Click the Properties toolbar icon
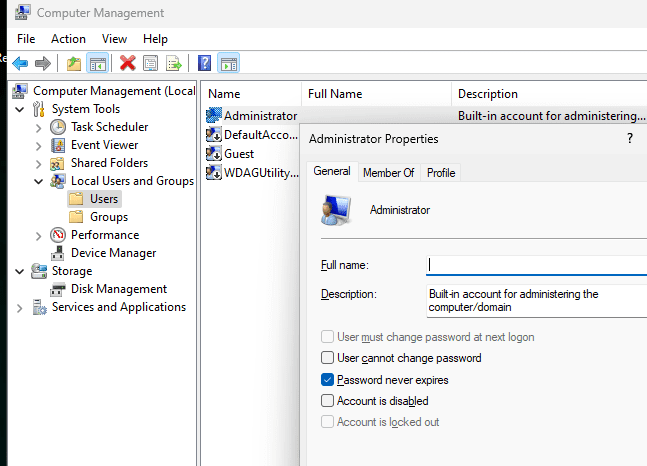 point(151,63)
